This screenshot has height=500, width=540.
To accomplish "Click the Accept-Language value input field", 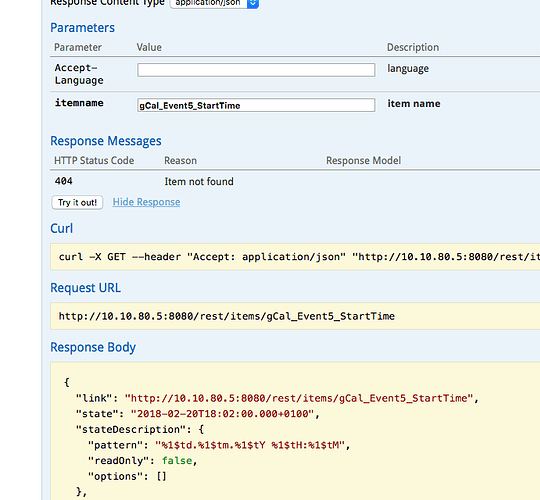I will pyautogui.click(x=256, y=70).
